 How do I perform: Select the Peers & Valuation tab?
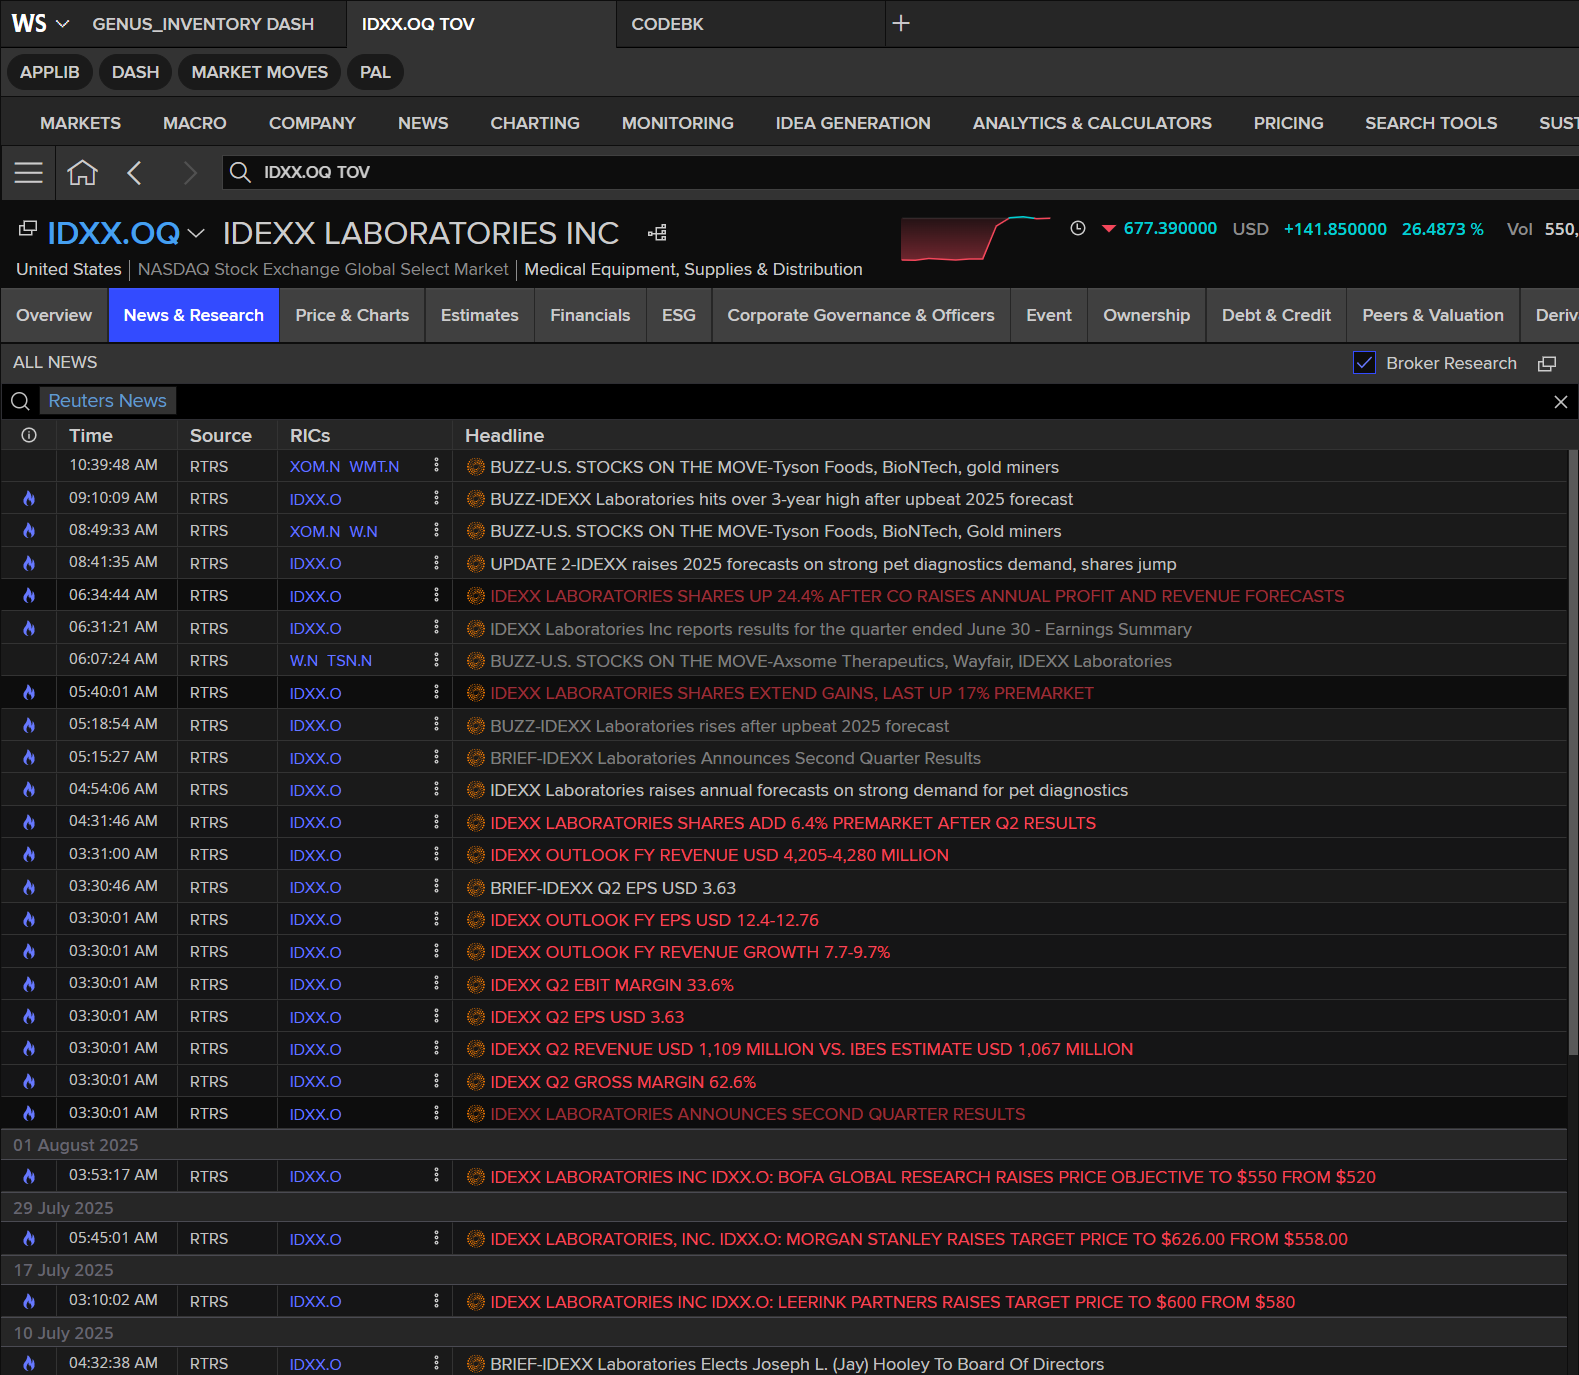point(1433,315)
